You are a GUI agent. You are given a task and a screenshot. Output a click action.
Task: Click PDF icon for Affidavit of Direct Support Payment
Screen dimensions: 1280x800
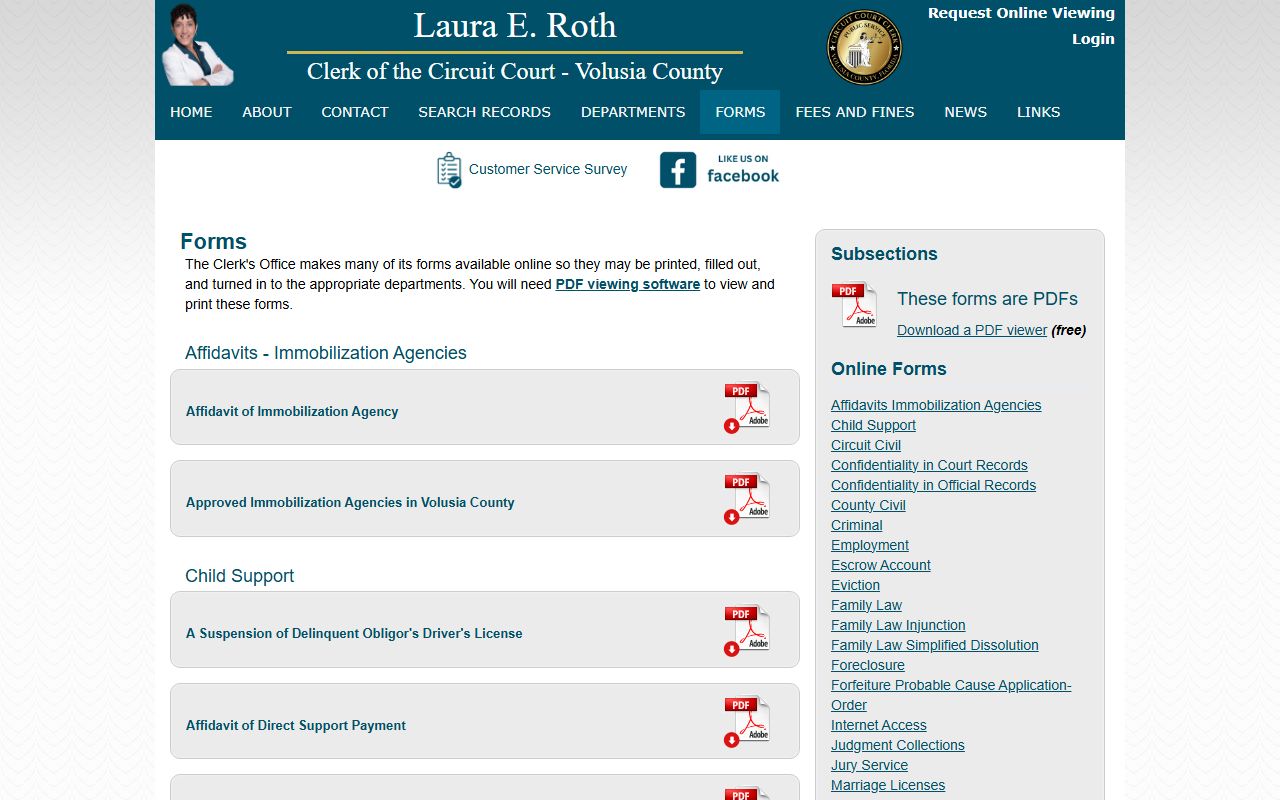click(x=747, y=721)
